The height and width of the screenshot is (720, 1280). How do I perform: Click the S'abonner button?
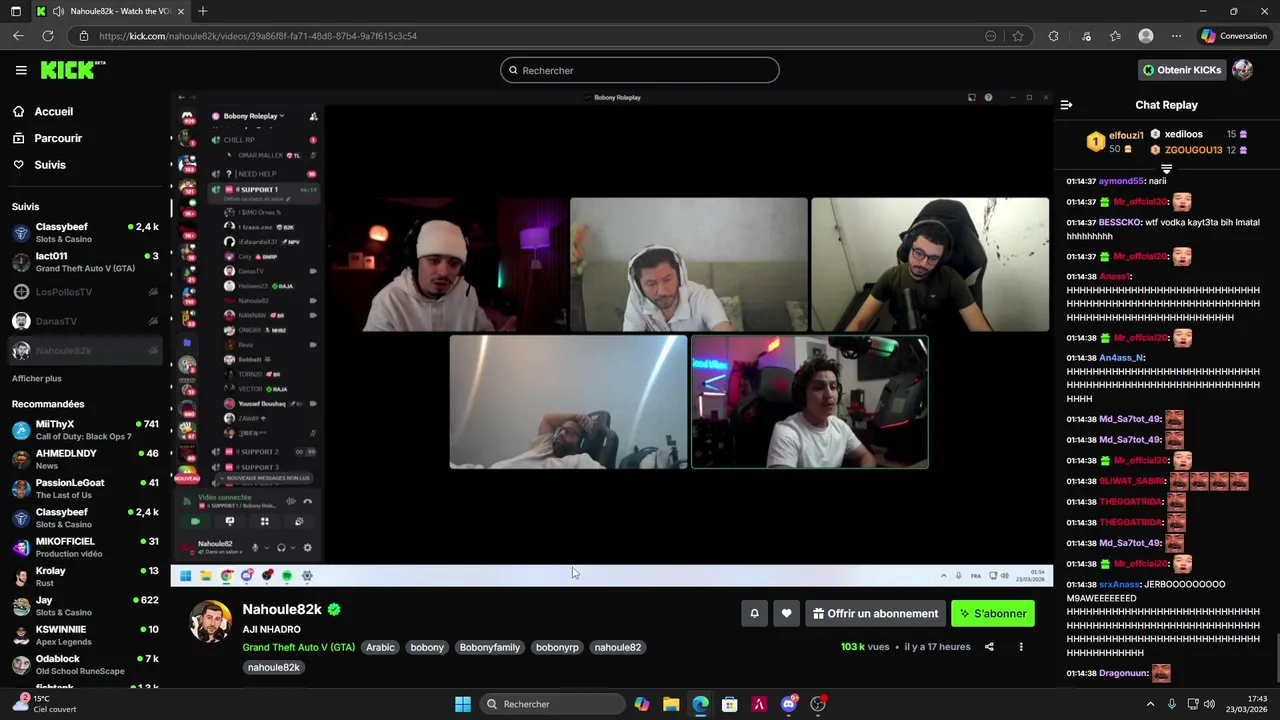993,614
